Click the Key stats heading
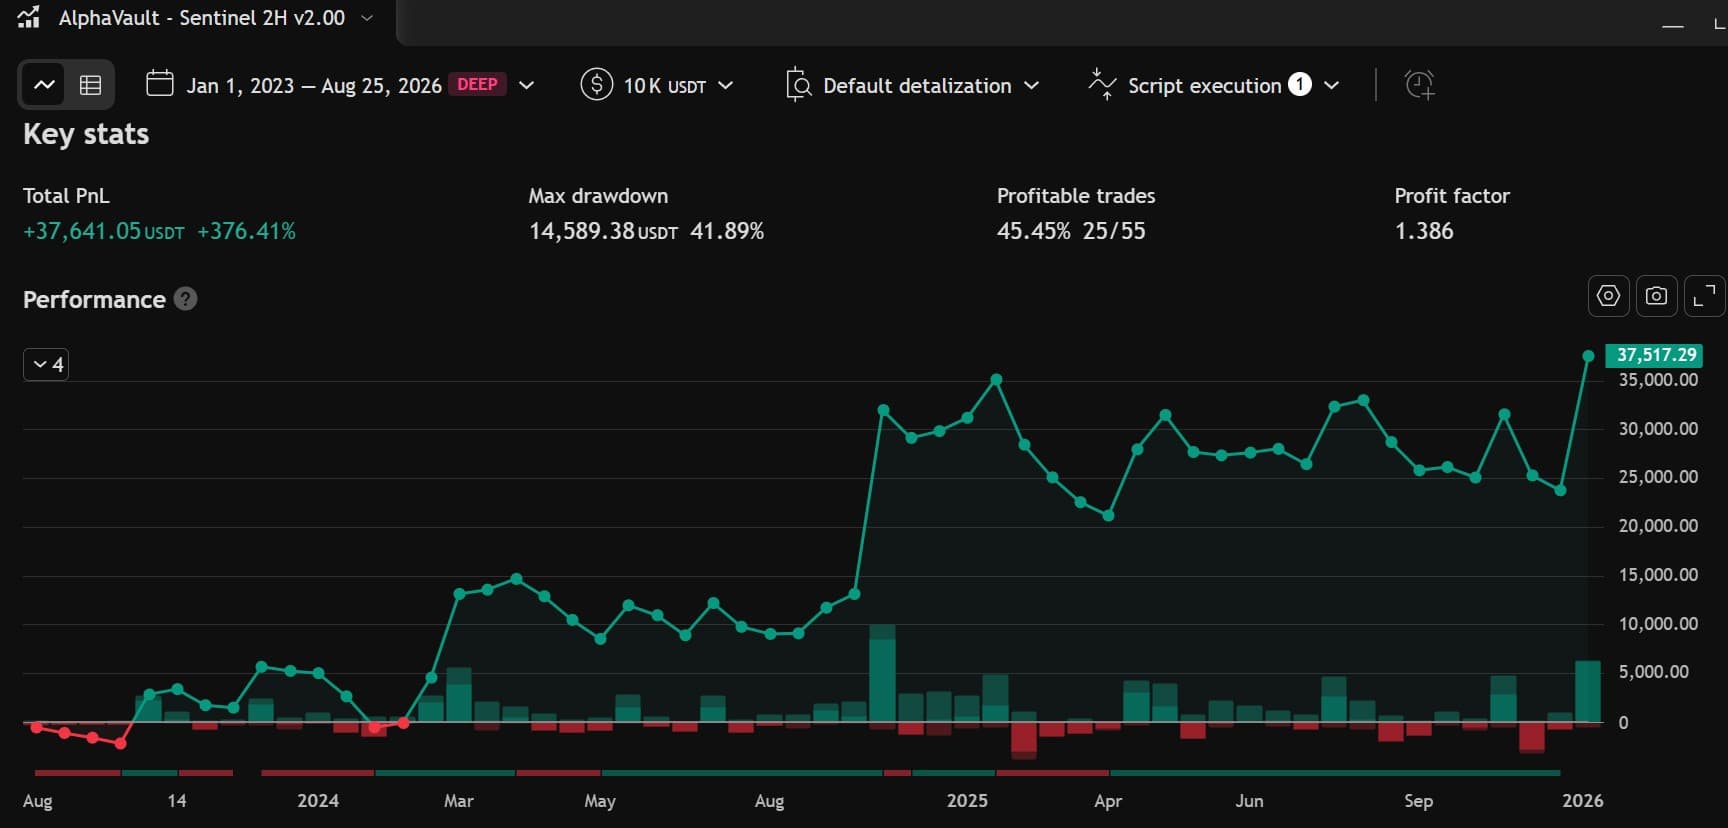The image size is (1728, 828). coord(86,135)
